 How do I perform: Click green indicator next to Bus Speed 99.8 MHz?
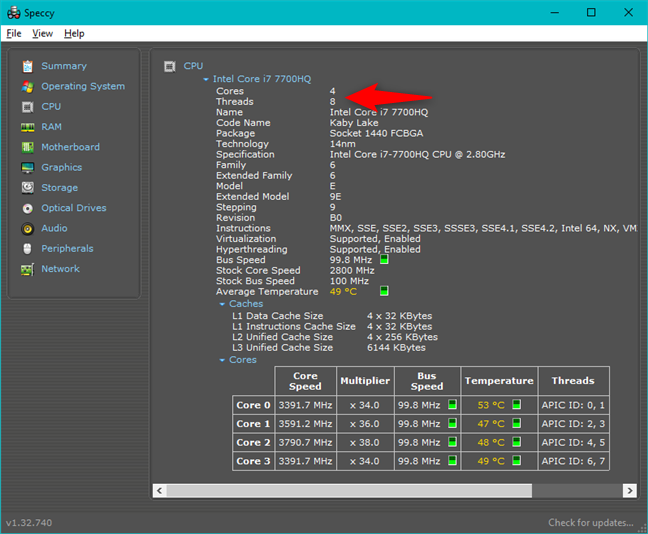[384, 260]
